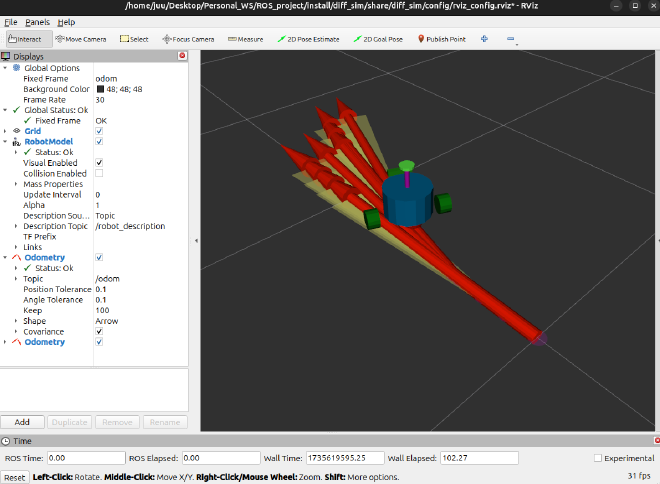The image size is (660, 484).
Task: Click the RobotModel robot icon
Action: tap(16, 142)
